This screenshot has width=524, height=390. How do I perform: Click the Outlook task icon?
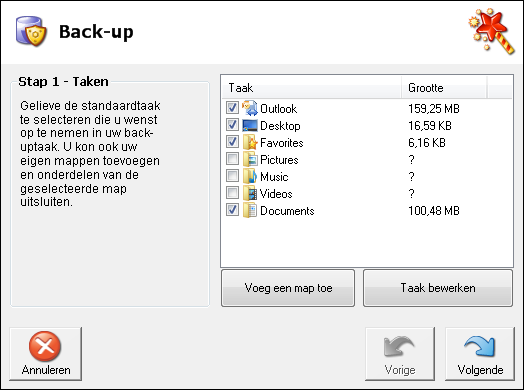[x=250, y=108]
